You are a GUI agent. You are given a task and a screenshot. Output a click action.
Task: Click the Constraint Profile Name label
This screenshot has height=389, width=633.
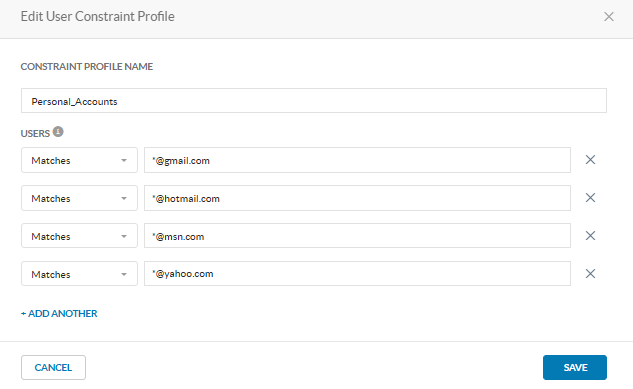[87, 67]
